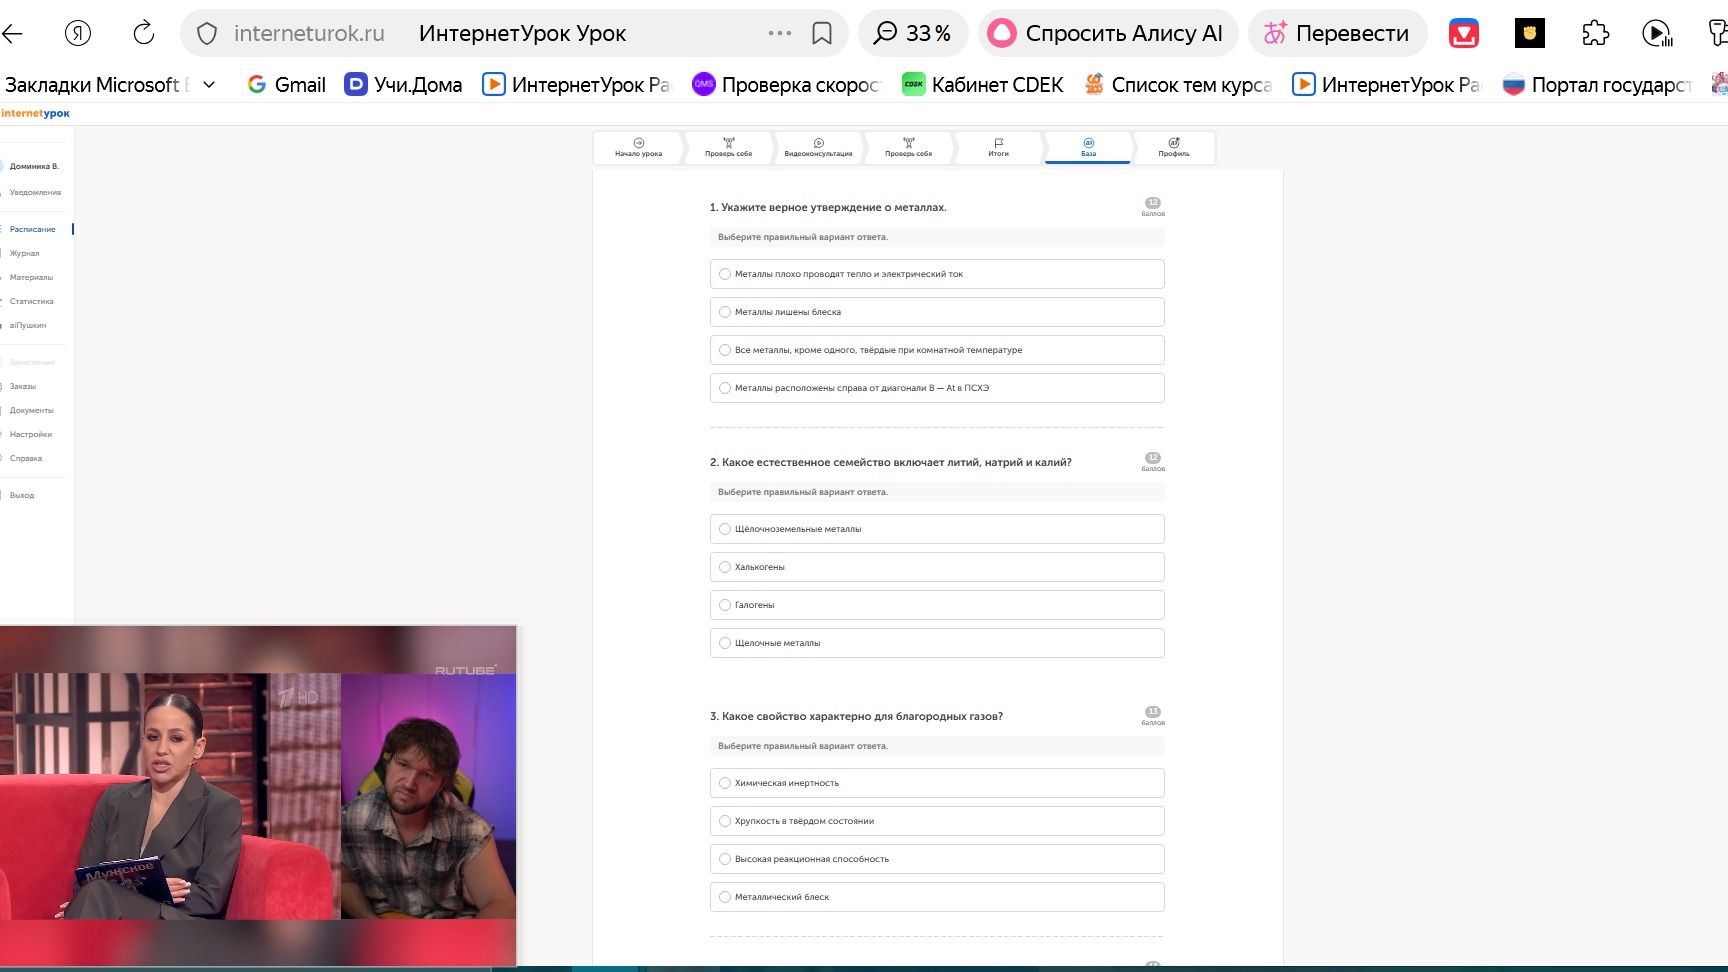Image resolution: width=1728 pixels, height=972 pixels.
Task: Open the media playback control icon
Action: 1657,34
